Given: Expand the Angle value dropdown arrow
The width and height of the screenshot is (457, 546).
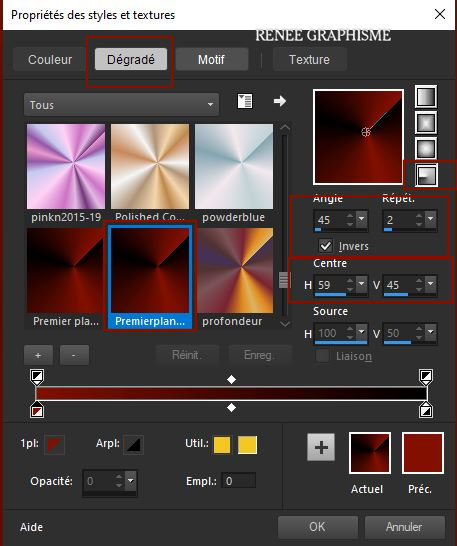Looking at the screenshot, I should pyautogui.click(x=362, y=219).
